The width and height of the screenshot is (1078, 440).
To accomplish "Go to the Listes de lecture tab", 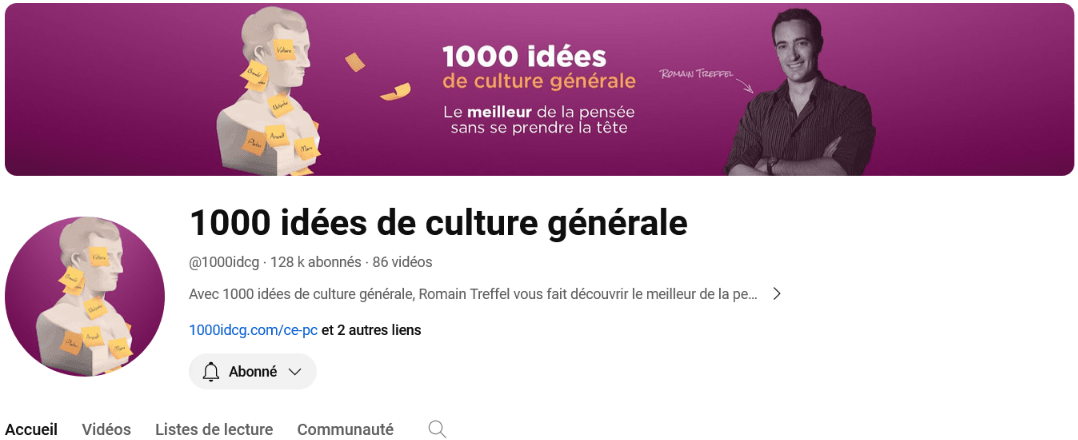I will [214, 429].
